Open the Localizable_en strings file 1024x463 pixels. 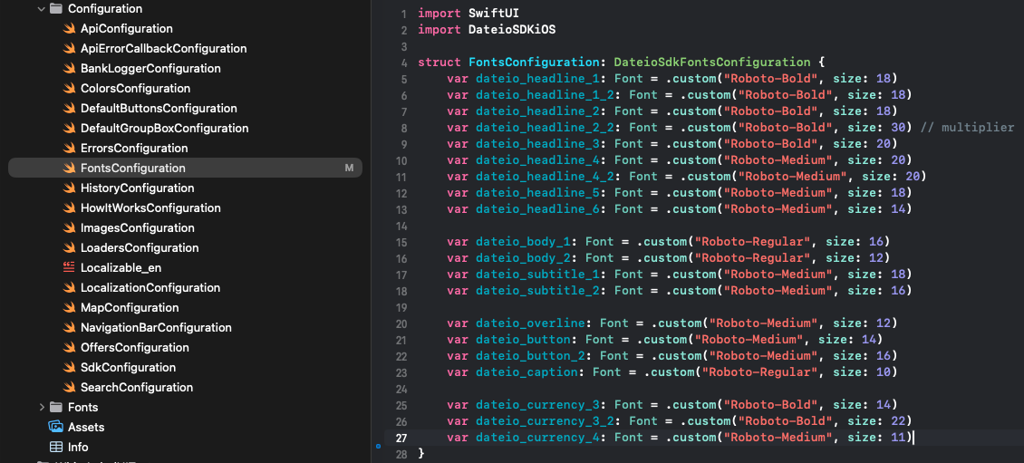pyautogui.click(x=121, y=268)
